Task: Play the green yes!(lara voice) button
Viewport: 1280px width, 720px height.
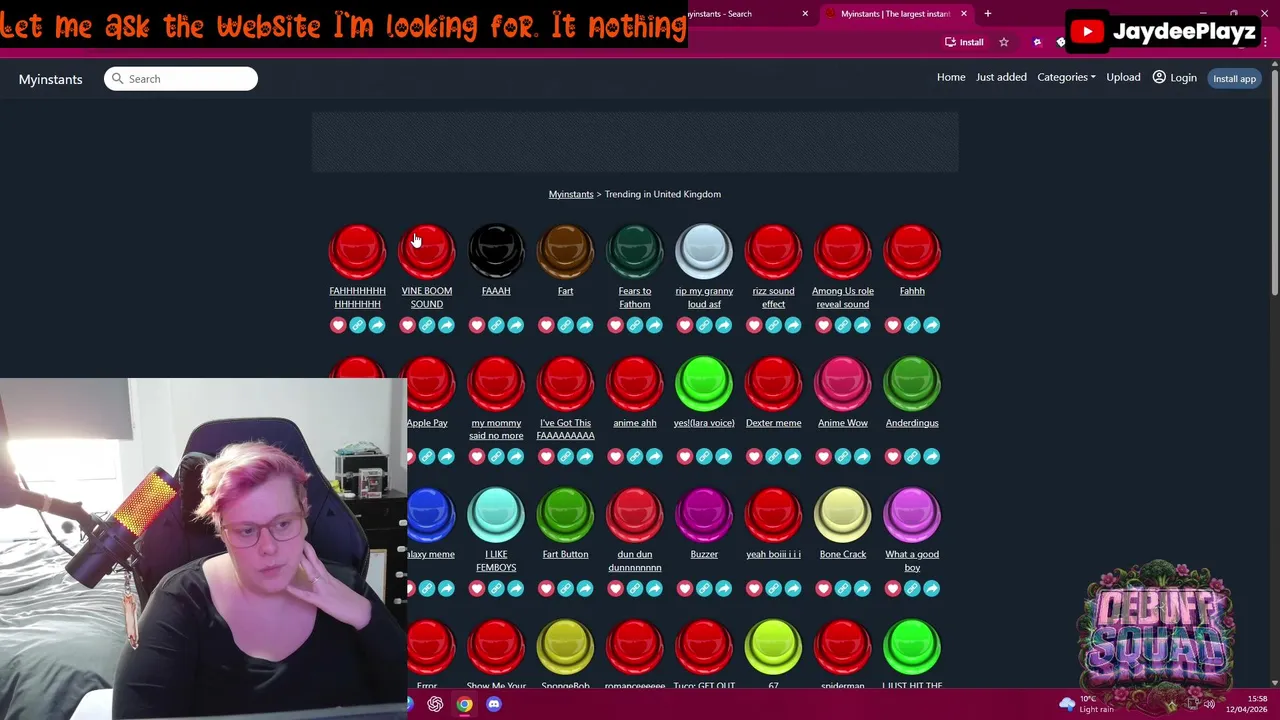Action: (x=704, y=384)
